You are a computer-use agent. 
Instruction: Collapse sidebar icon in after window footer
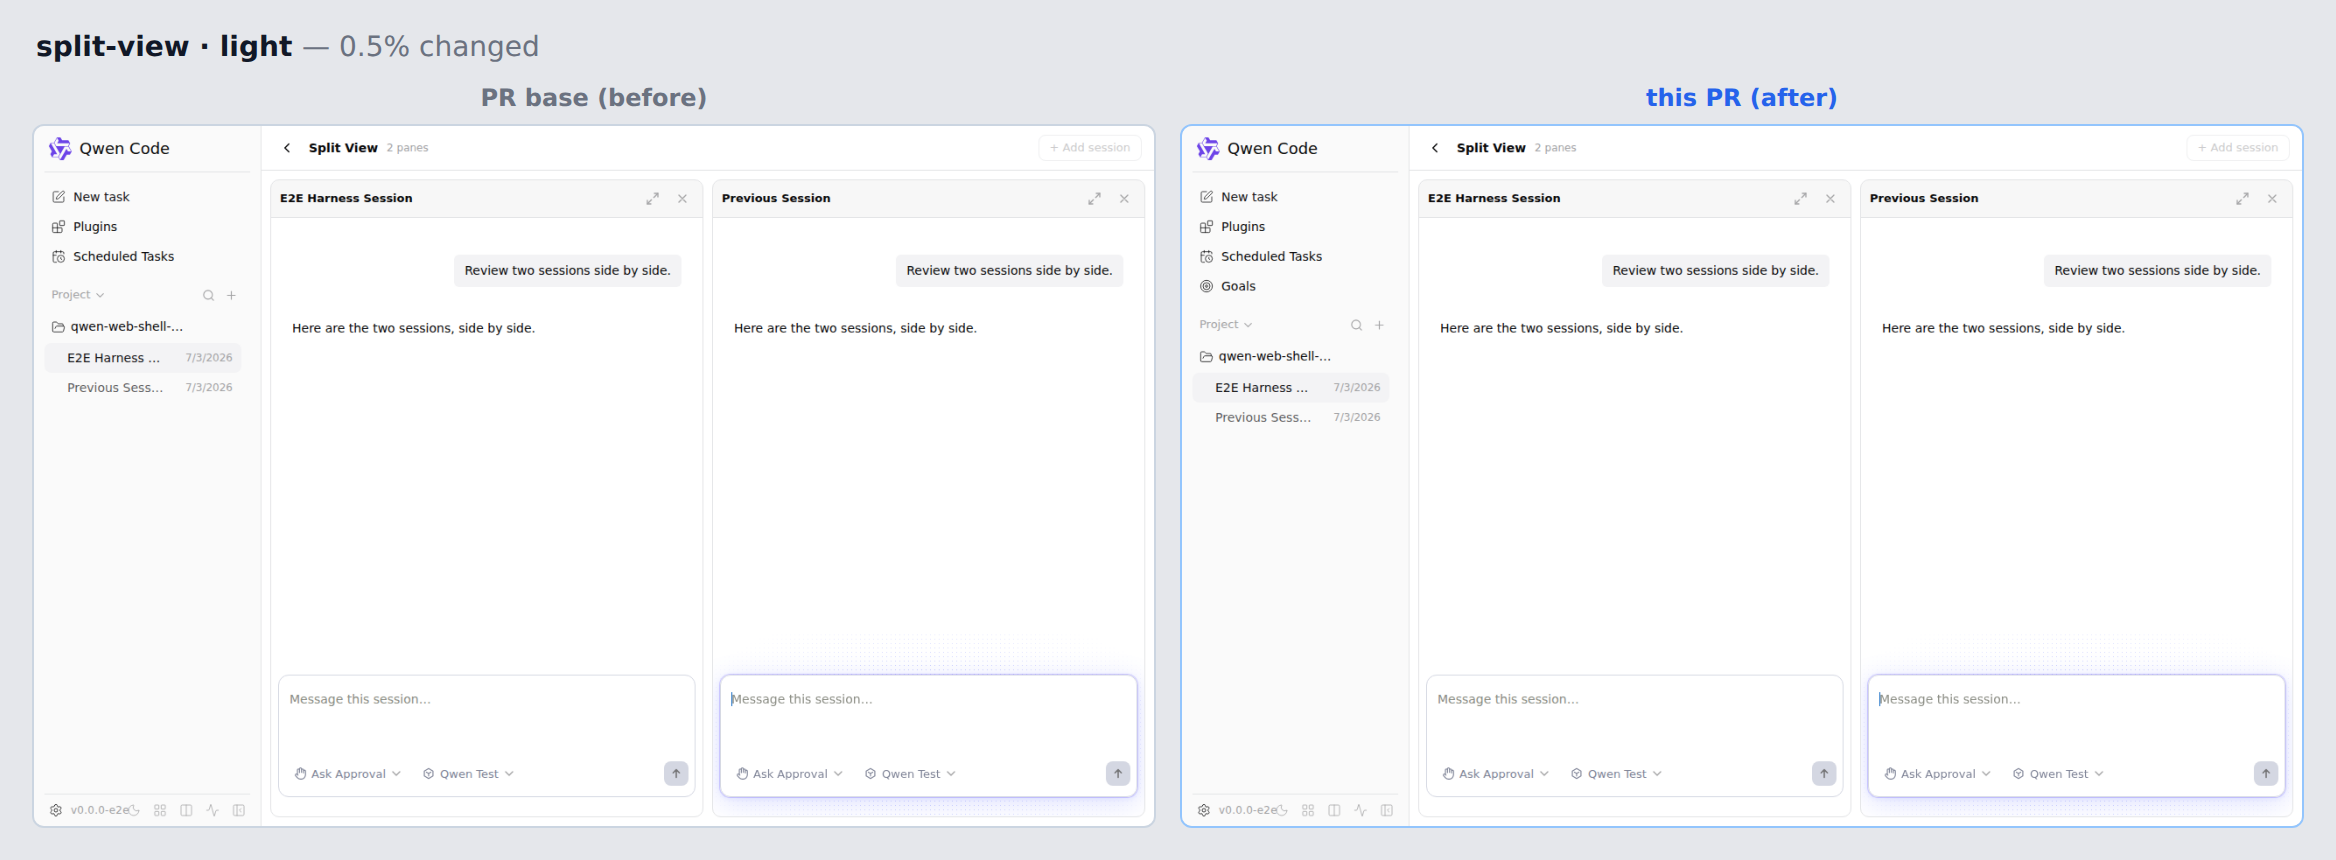click(x=1387, y=810)
